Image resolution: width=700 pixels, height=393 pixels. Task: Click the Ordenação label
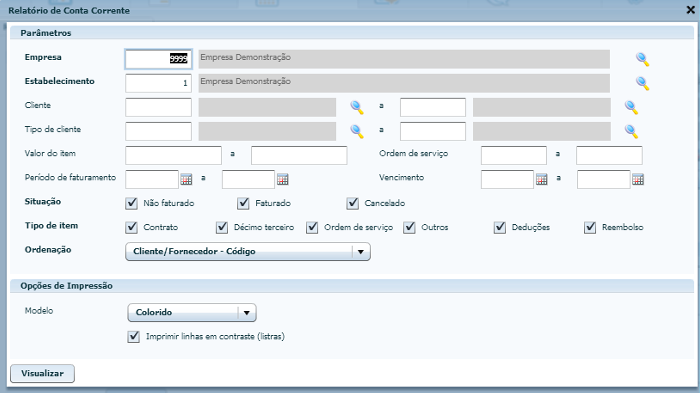click(x=48, y=250)
